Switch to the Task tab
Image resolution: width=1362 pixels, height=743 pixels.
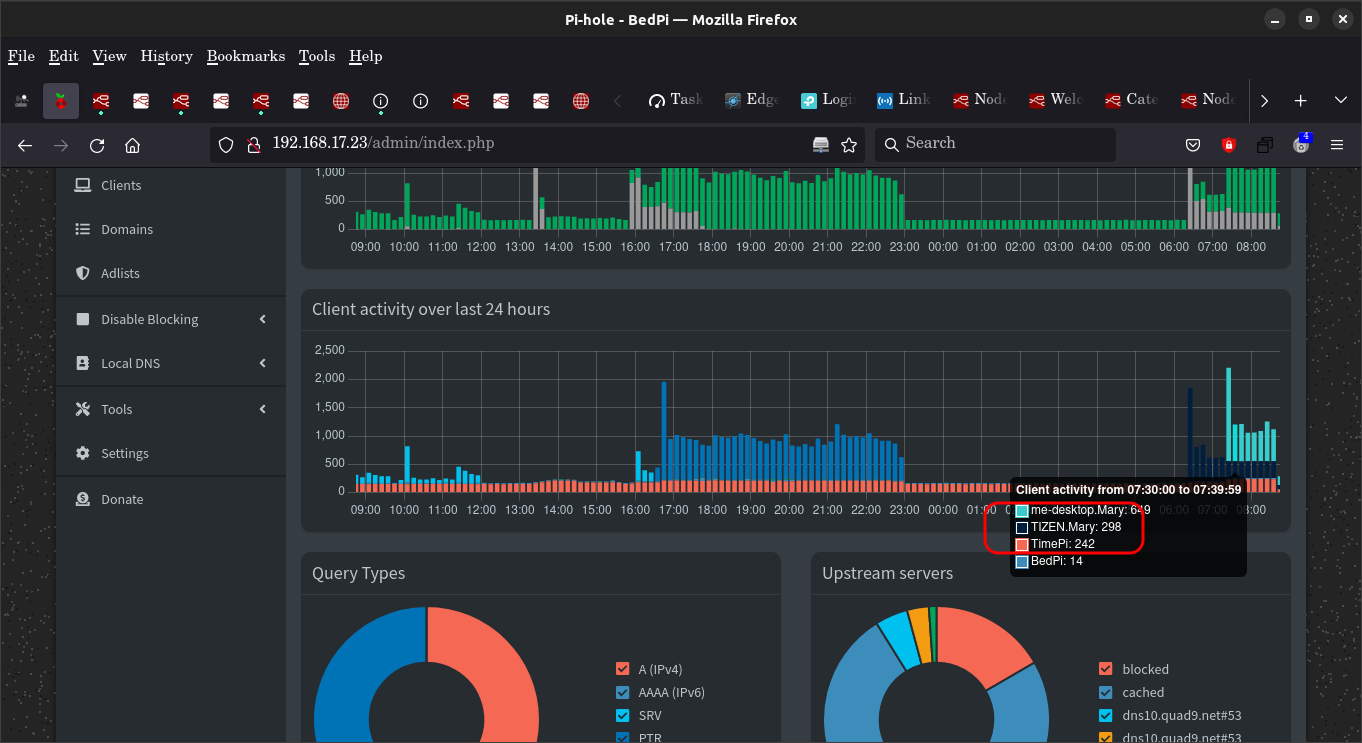[675, 100]
